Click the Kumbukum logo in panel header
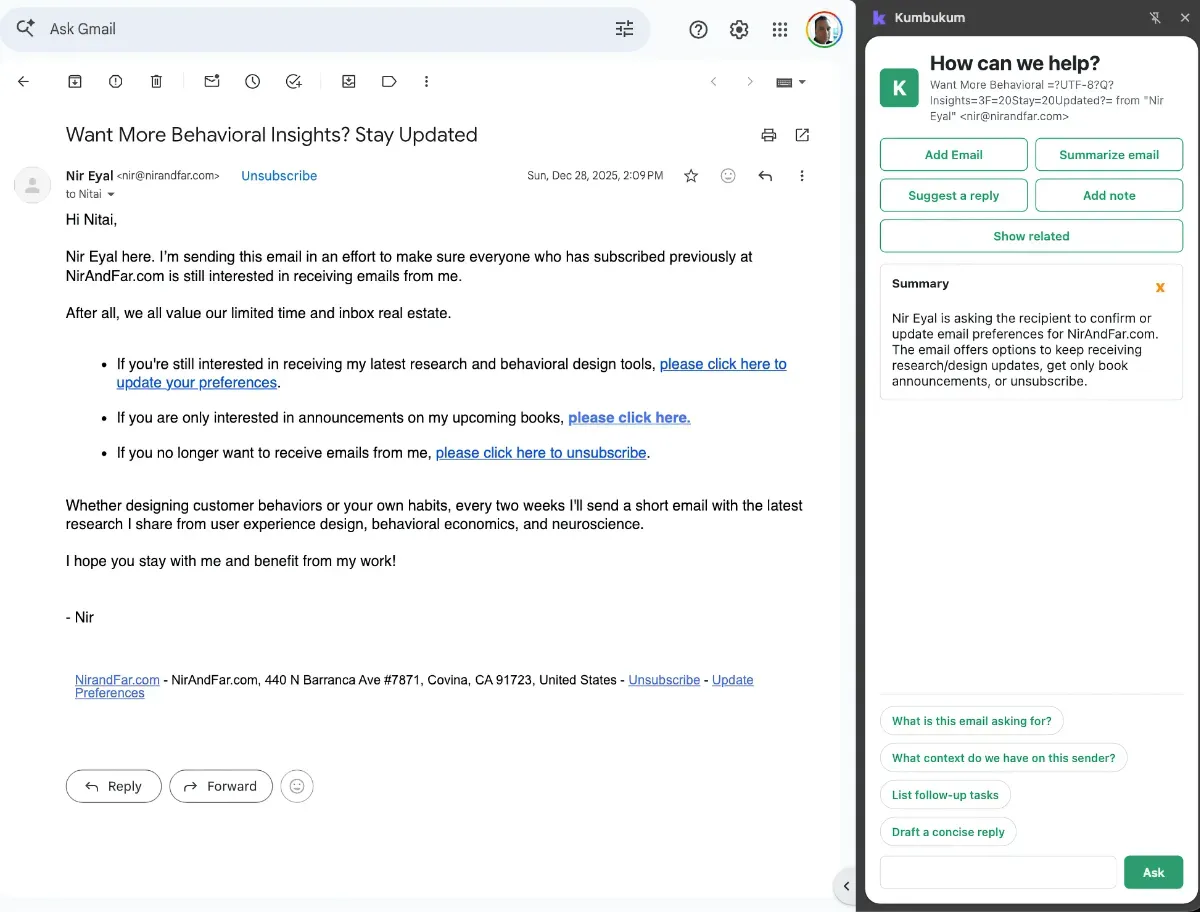The height and width of the screenshot is (912, 1200). (879, 18)
